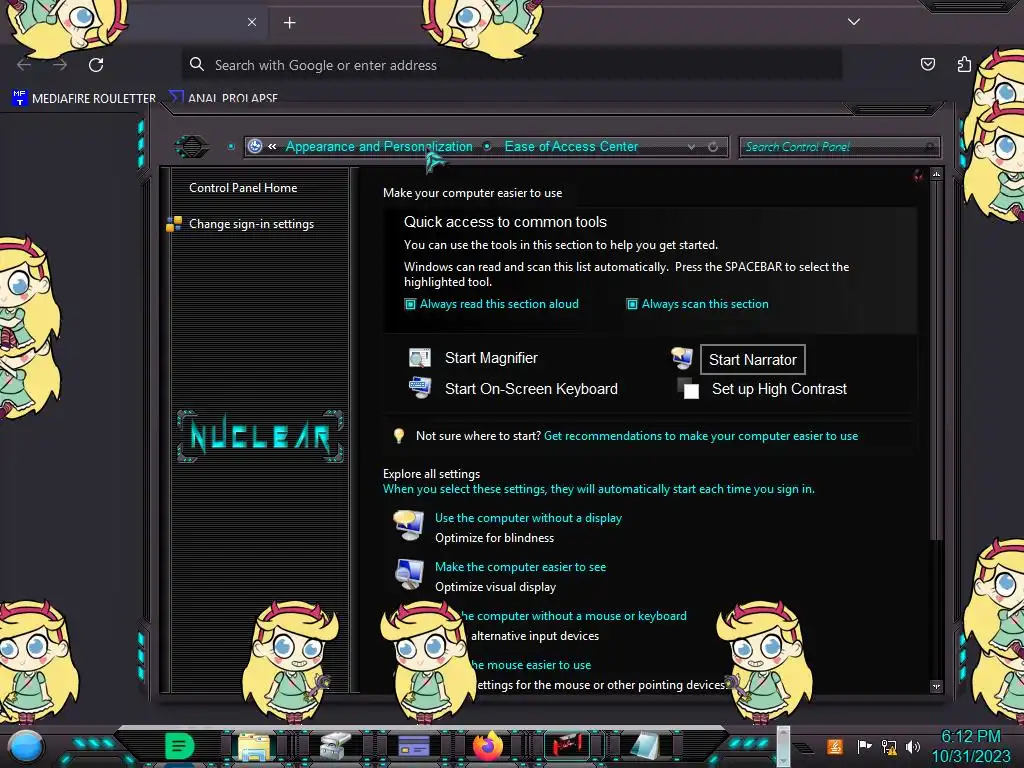Expand the breadcrumb overflow chevrons
1024x768 pixels.
pos(272,146)
